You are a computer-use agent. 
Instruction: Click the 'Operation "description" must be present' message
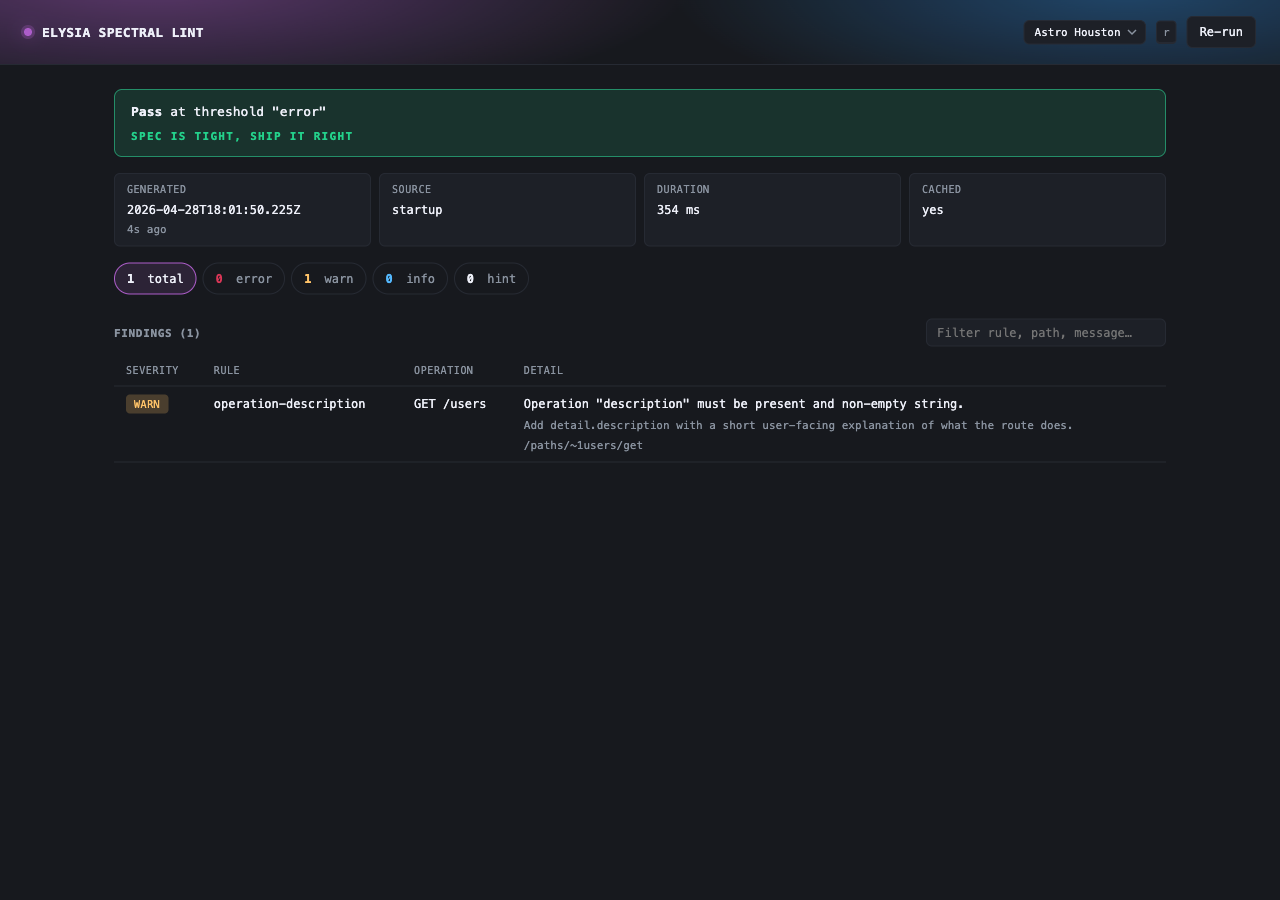[744, 404]
